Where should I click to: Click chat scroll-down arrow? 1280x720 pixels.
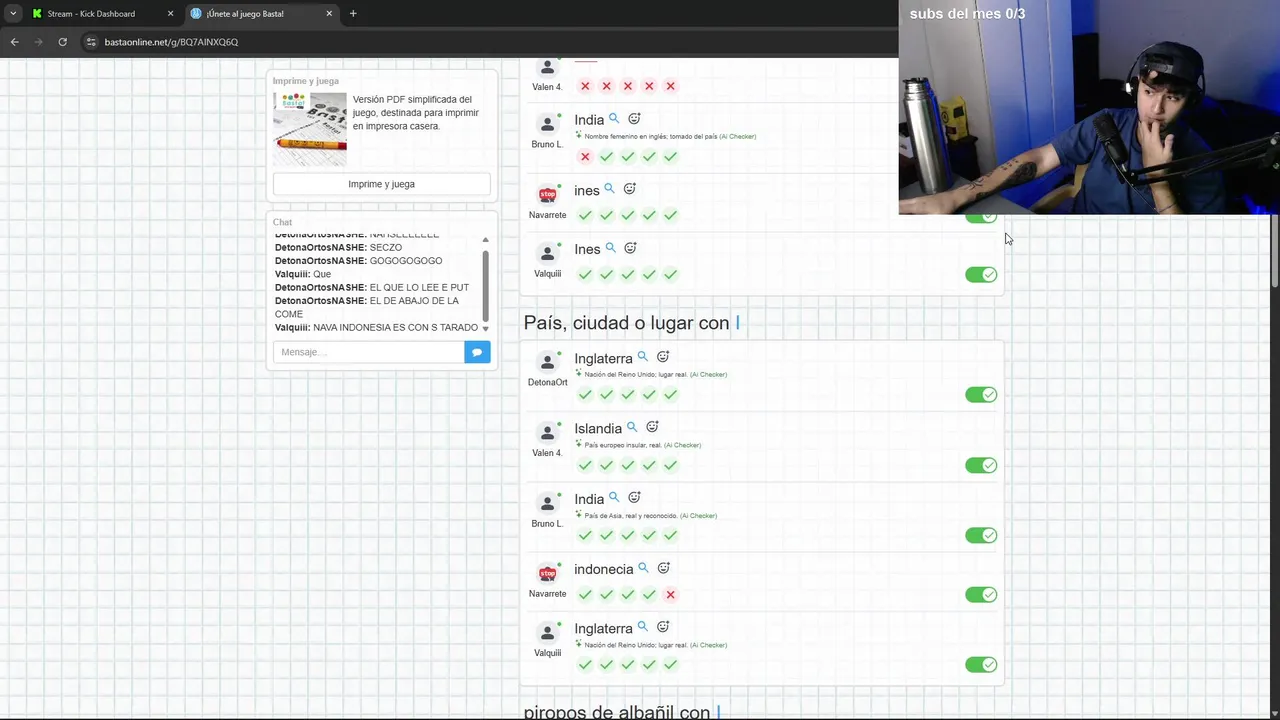tap(486, 328)
